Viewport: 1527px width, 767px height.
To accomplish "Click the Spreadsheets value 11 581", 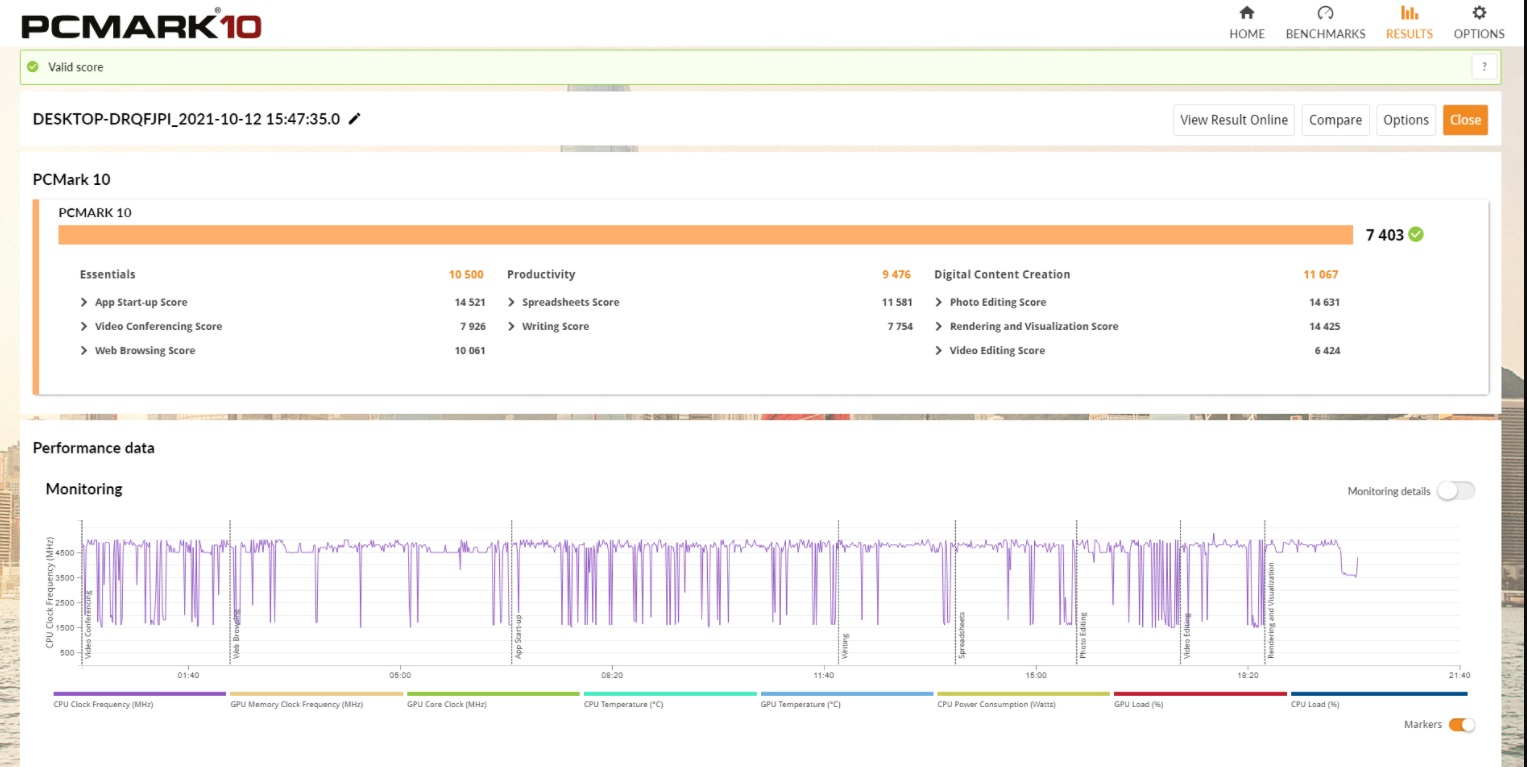I will (x=897, y=302).
